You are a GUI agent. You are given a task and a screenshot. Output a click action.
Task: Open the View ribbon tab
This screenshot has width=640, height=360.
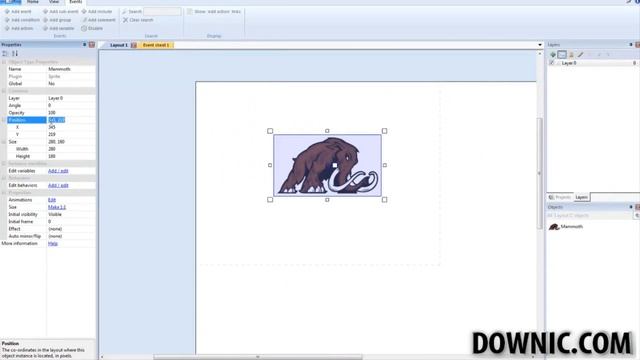[54, 2]
